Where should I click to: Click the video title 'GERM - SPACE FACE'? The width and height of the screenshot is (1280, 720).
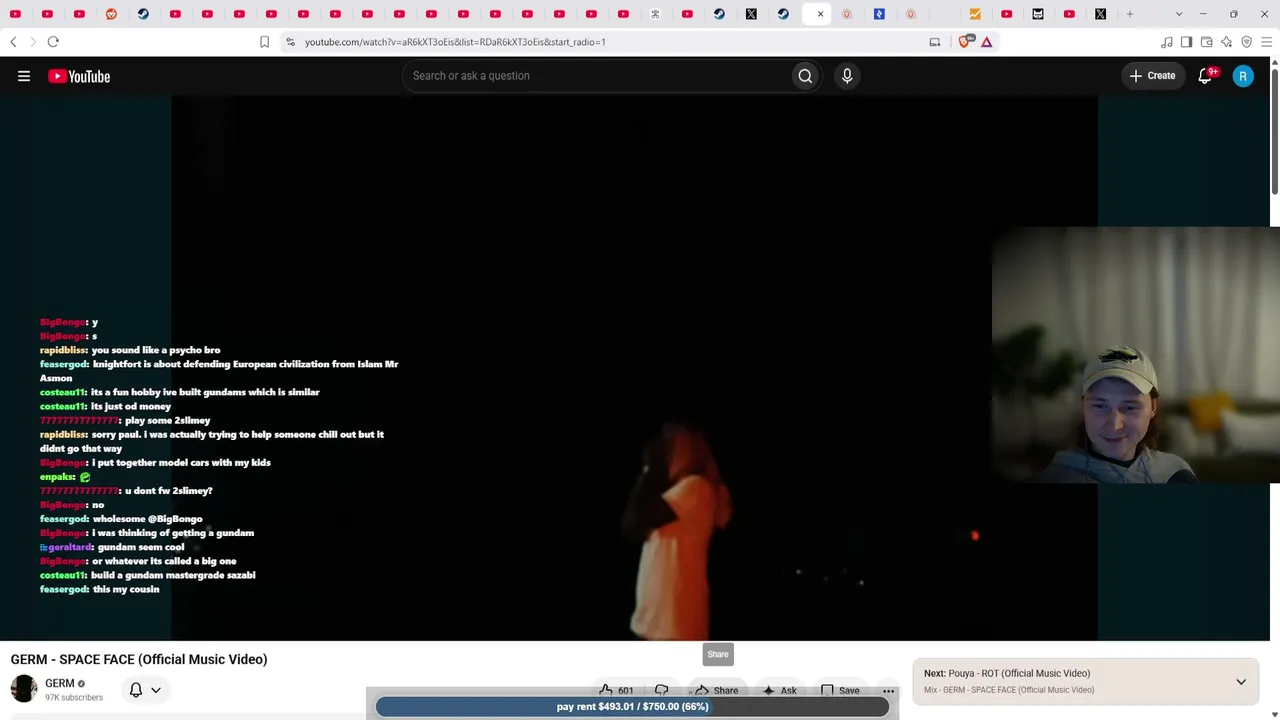tap(139, 660)
